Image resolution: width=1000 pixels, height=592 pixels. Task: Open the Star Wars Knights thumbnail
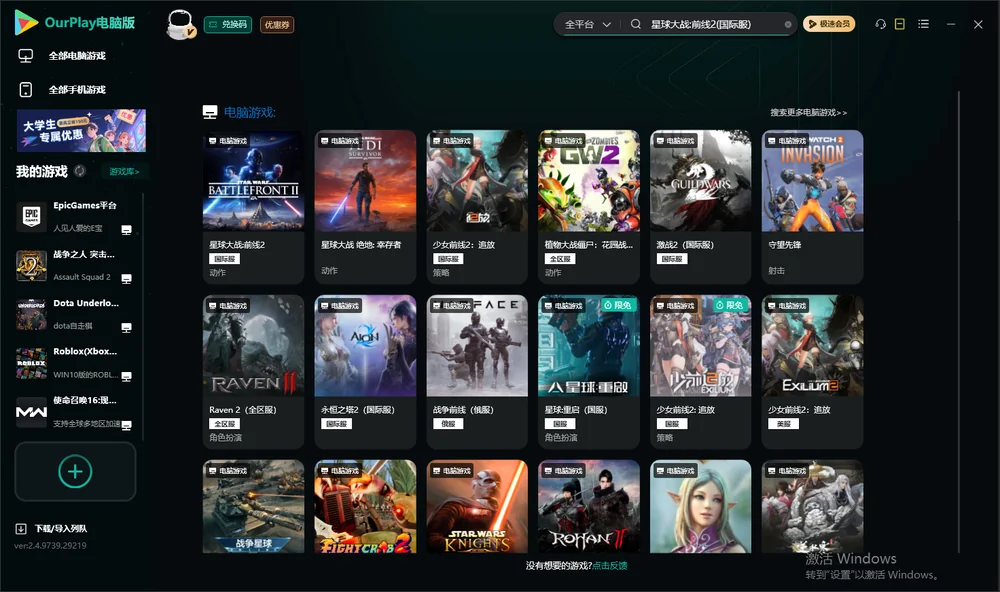pyautogui.click(x=477, y=507)
